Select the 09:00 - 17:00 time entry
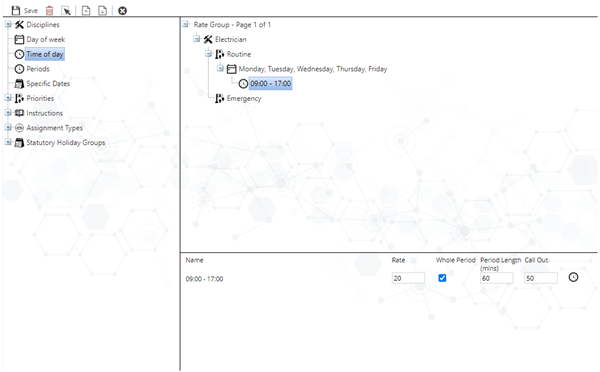This screenshot has width=600, height=372. pos(271,83)
